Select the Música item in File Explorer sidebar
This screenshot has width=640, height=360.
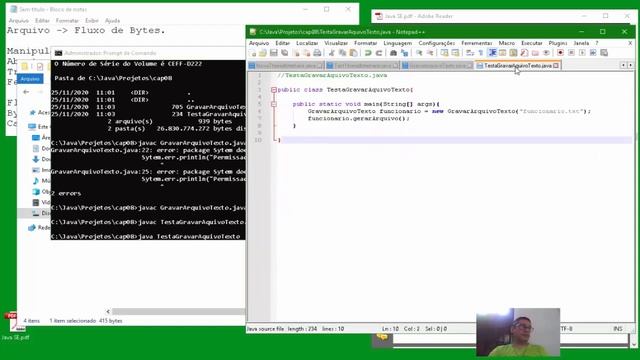tap(41, 181)
